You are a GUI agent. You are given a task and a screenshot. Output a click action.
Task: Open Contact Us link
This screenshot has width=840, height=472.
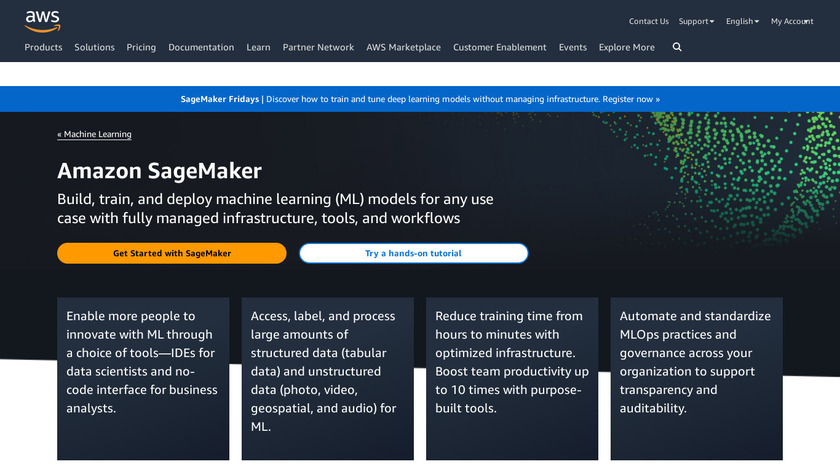649,21
